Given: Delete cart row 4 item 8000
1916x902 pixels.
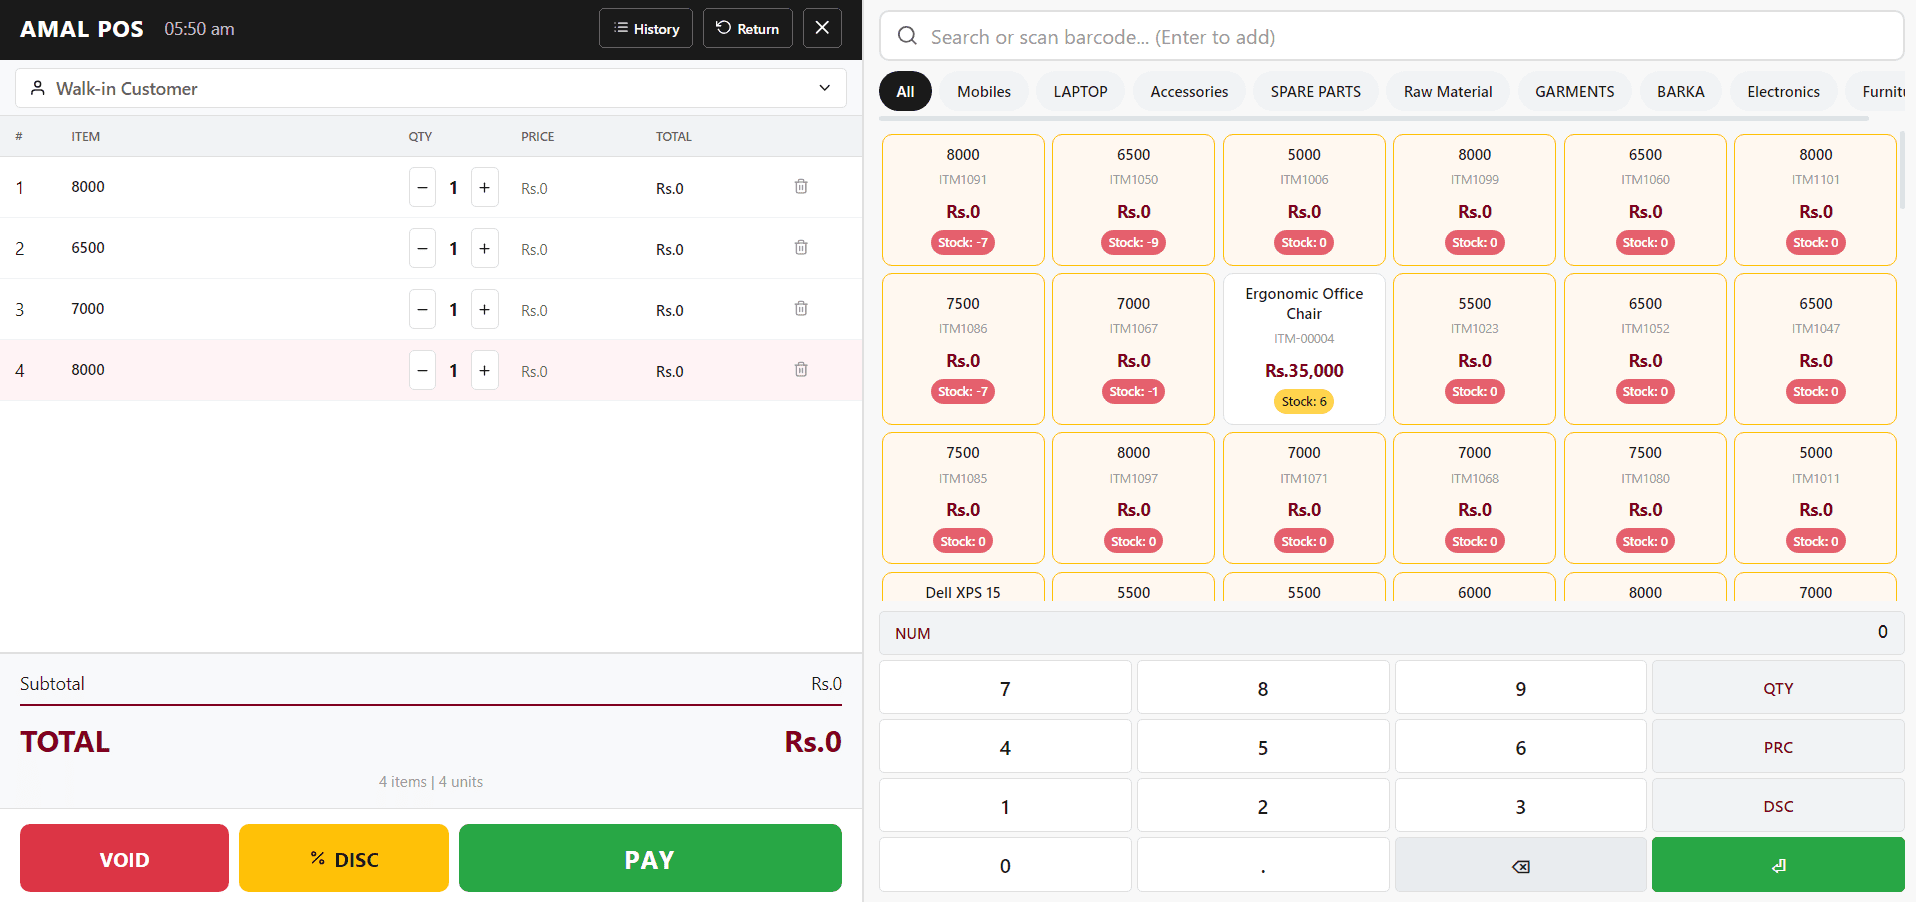Looking at the screenshot, I should pyautogui.click(x=801, y=370).
